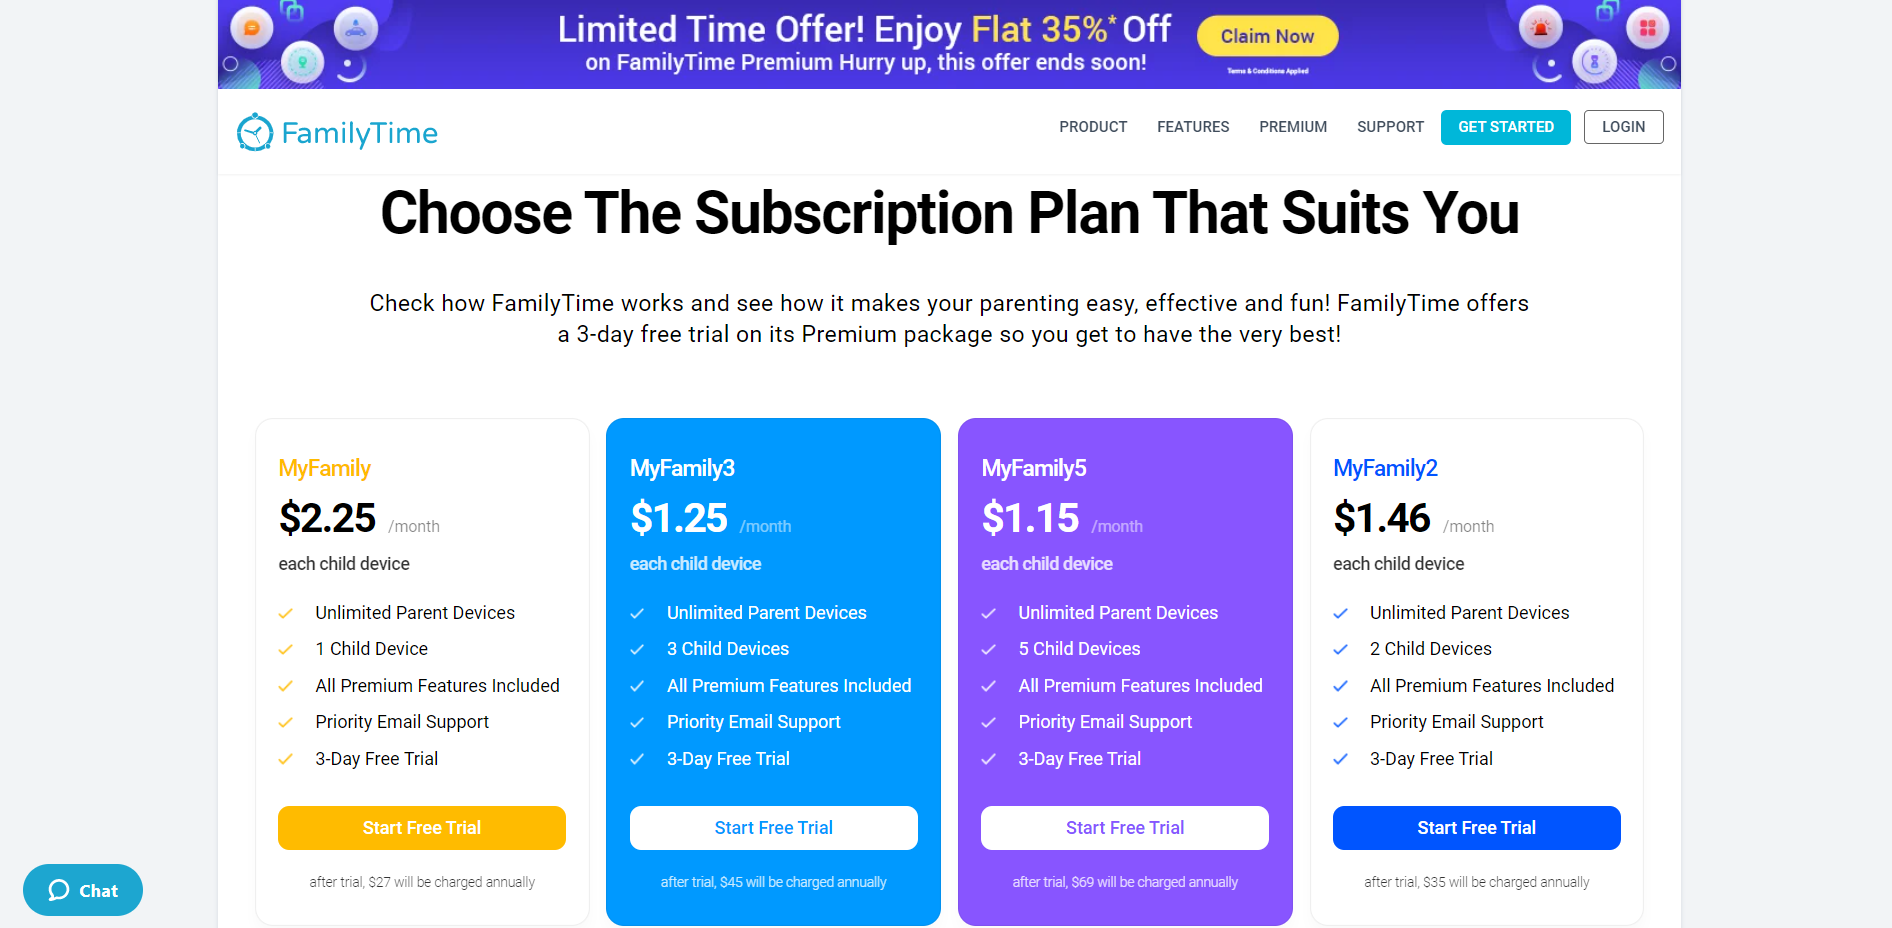Screen dimensions: 1892x928
Task: Open the Support menu
Action: pos(1390,127)
